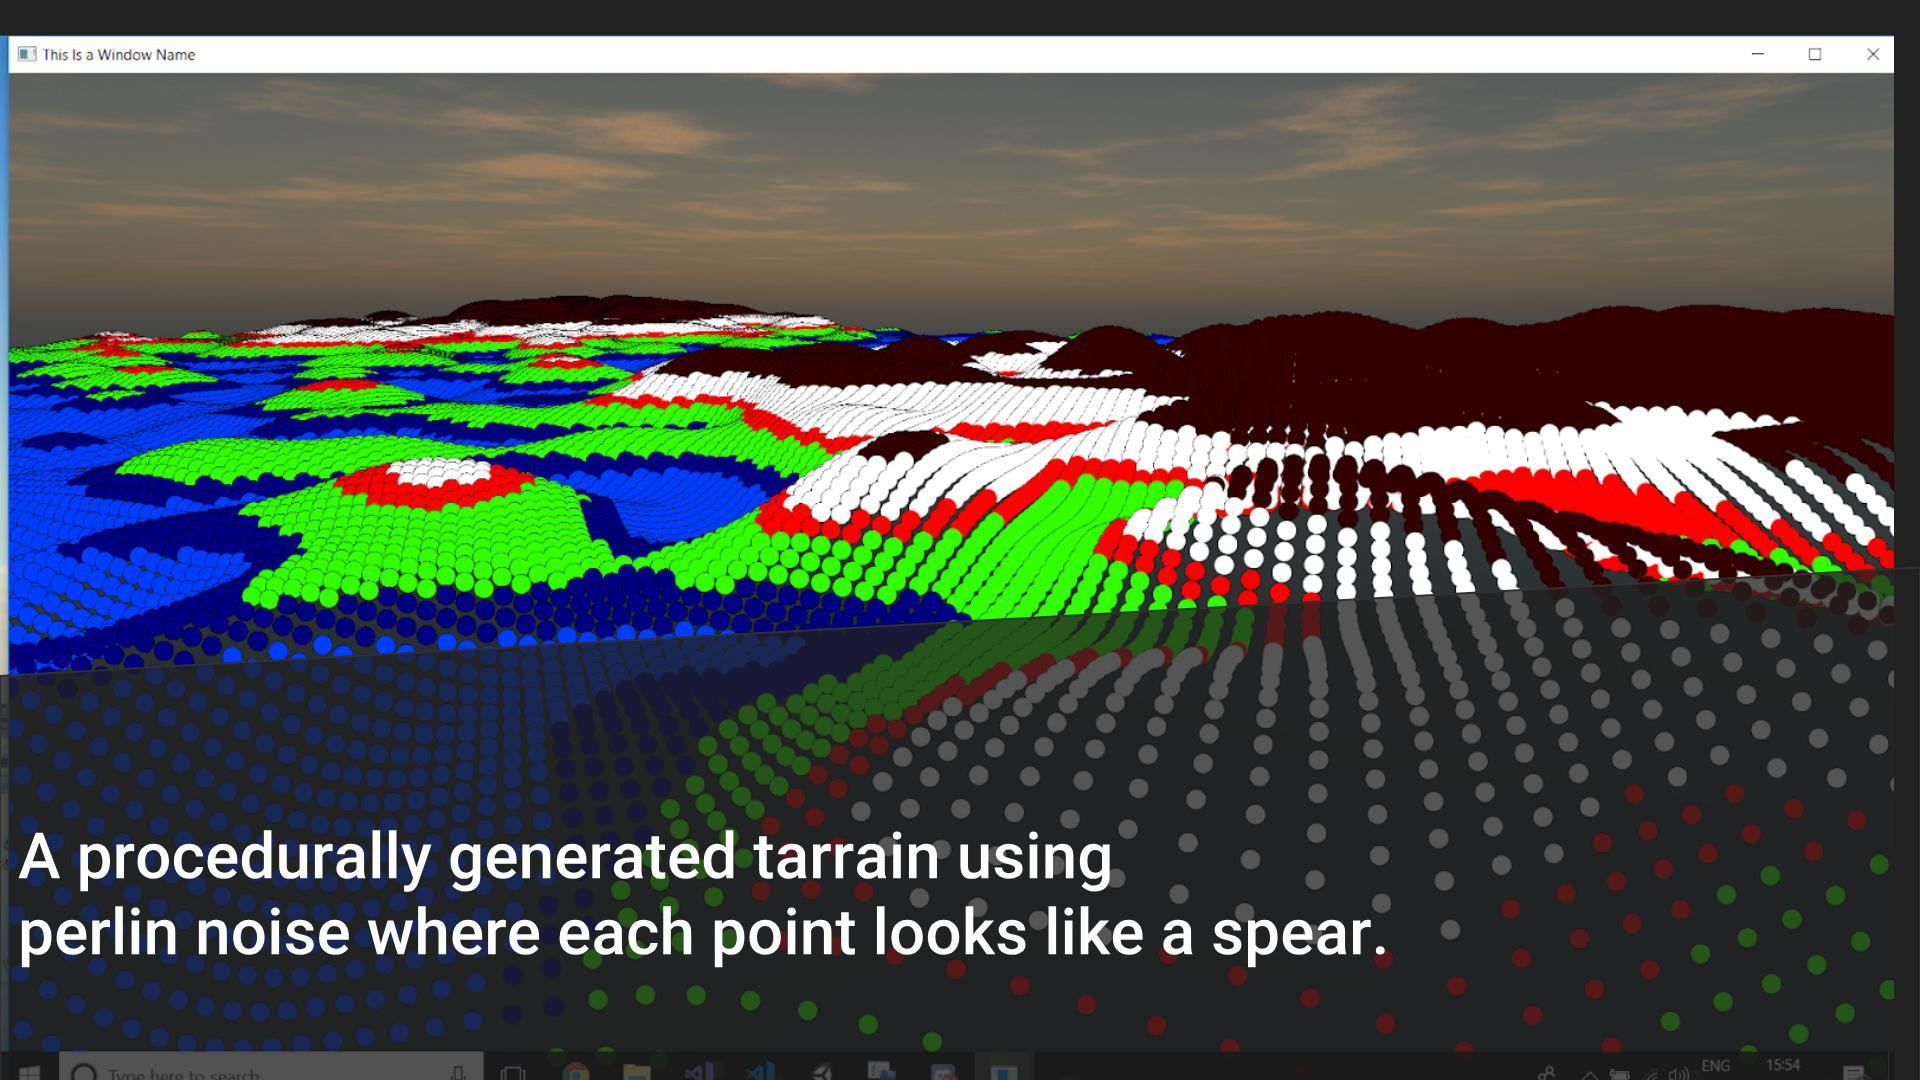The height and width of the screenshot is (1080, 1920).
Task: Click the microphone icon in search box
Action: coord(459,1072)
